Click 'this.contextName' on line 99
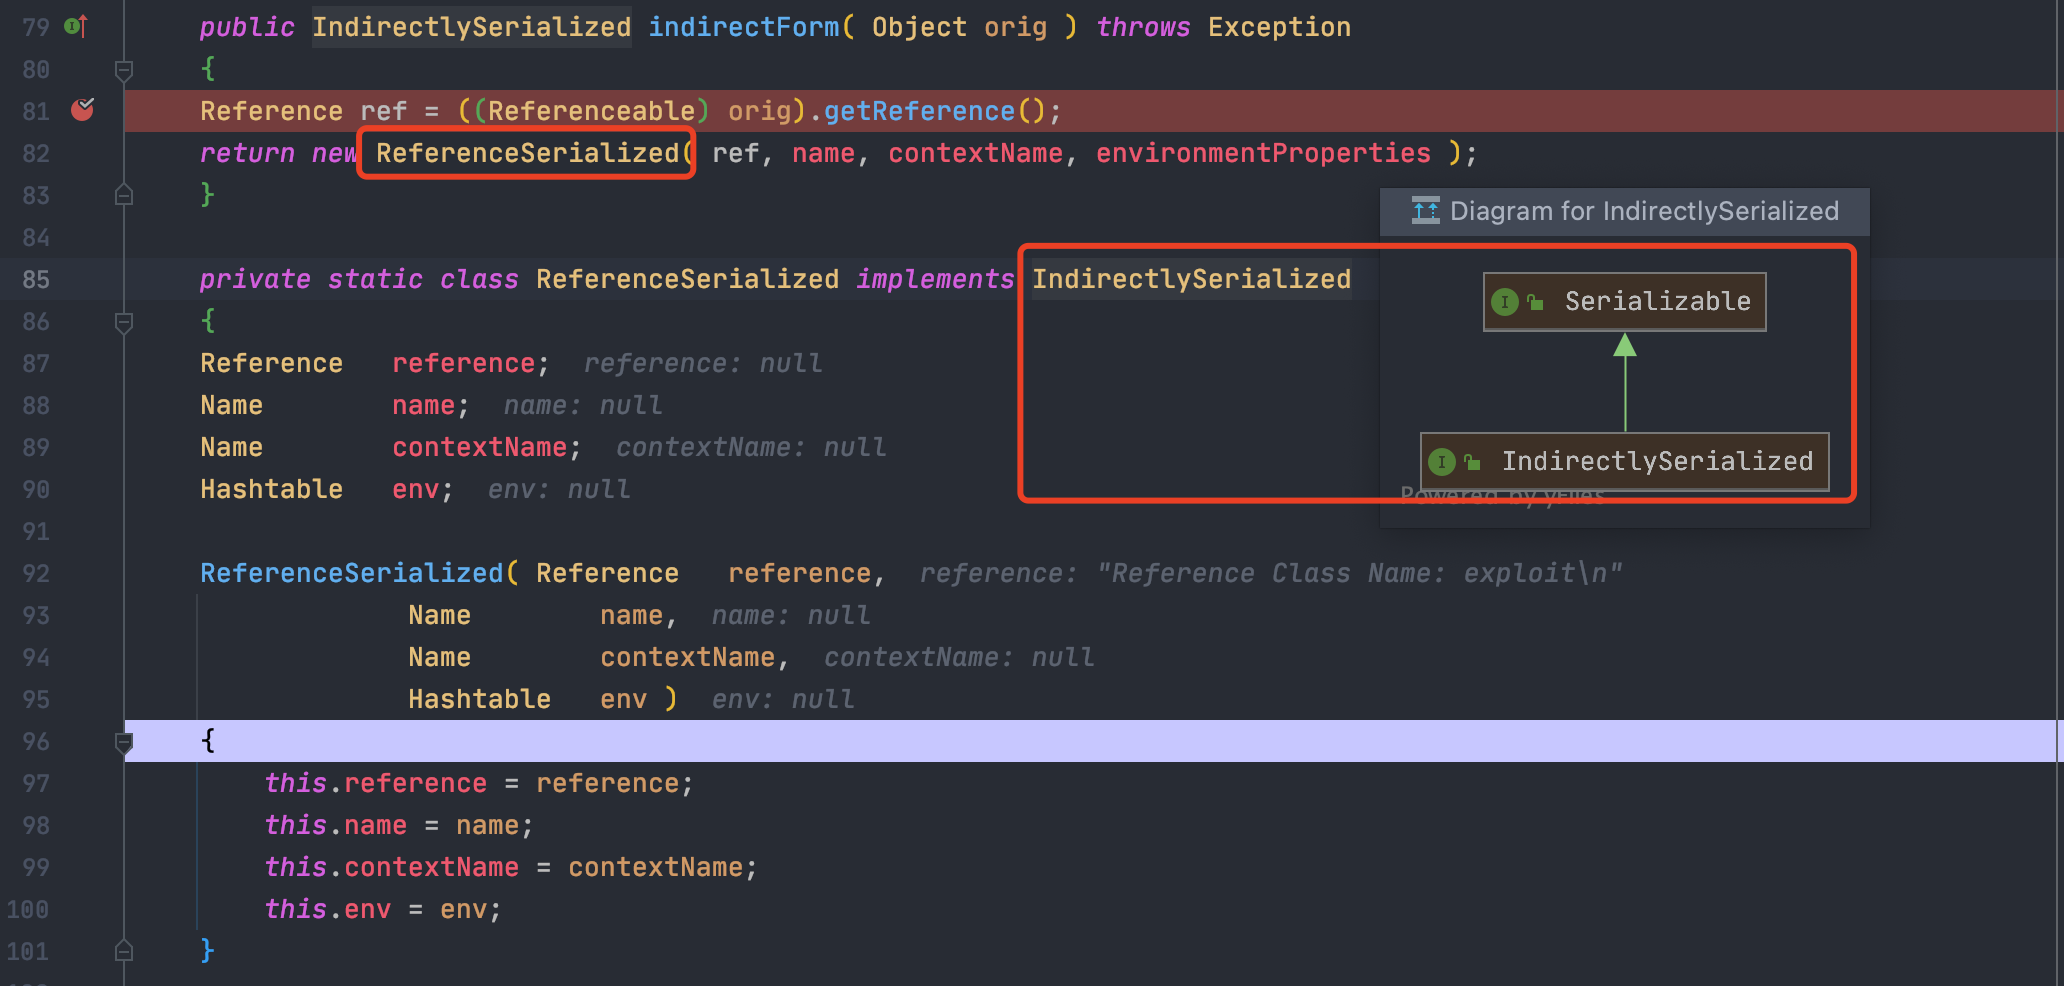The image size is (2064, 986). point(391,867)
